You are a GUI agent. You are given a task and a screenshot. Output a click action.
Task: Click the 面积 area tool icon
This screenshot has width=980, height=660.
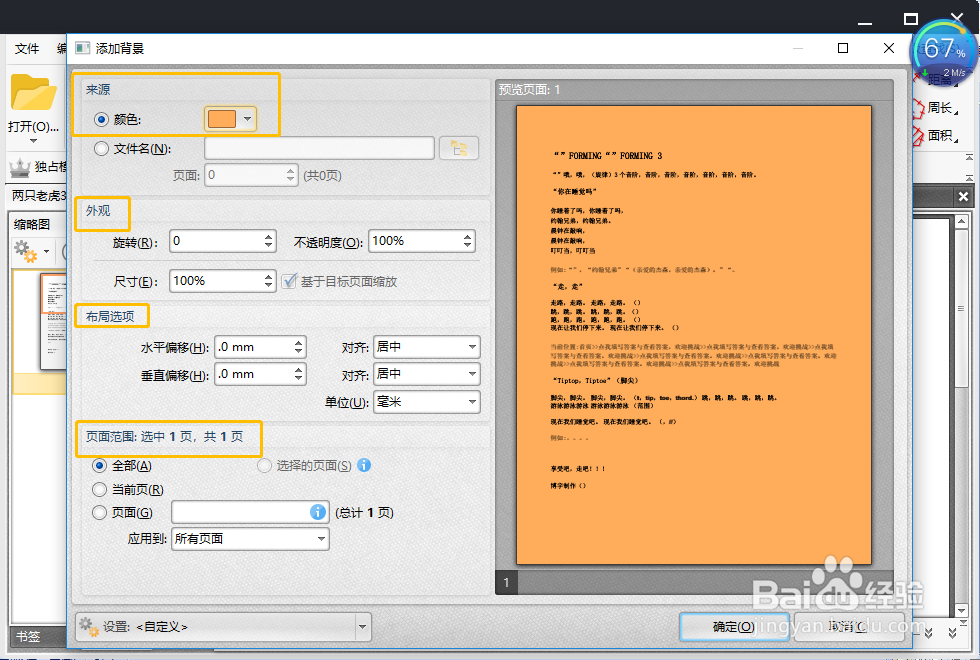coord(918,136)
